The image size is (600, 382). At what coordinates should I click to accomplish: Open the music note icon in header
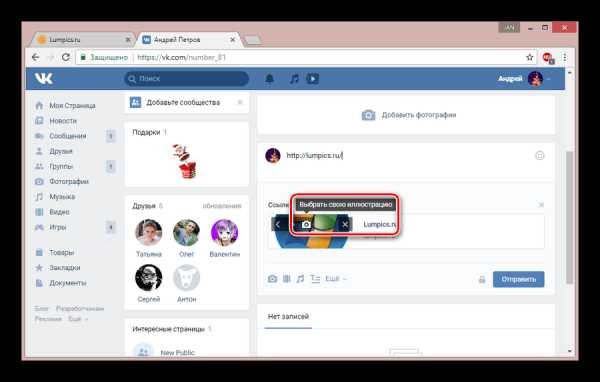click(294, 79)
